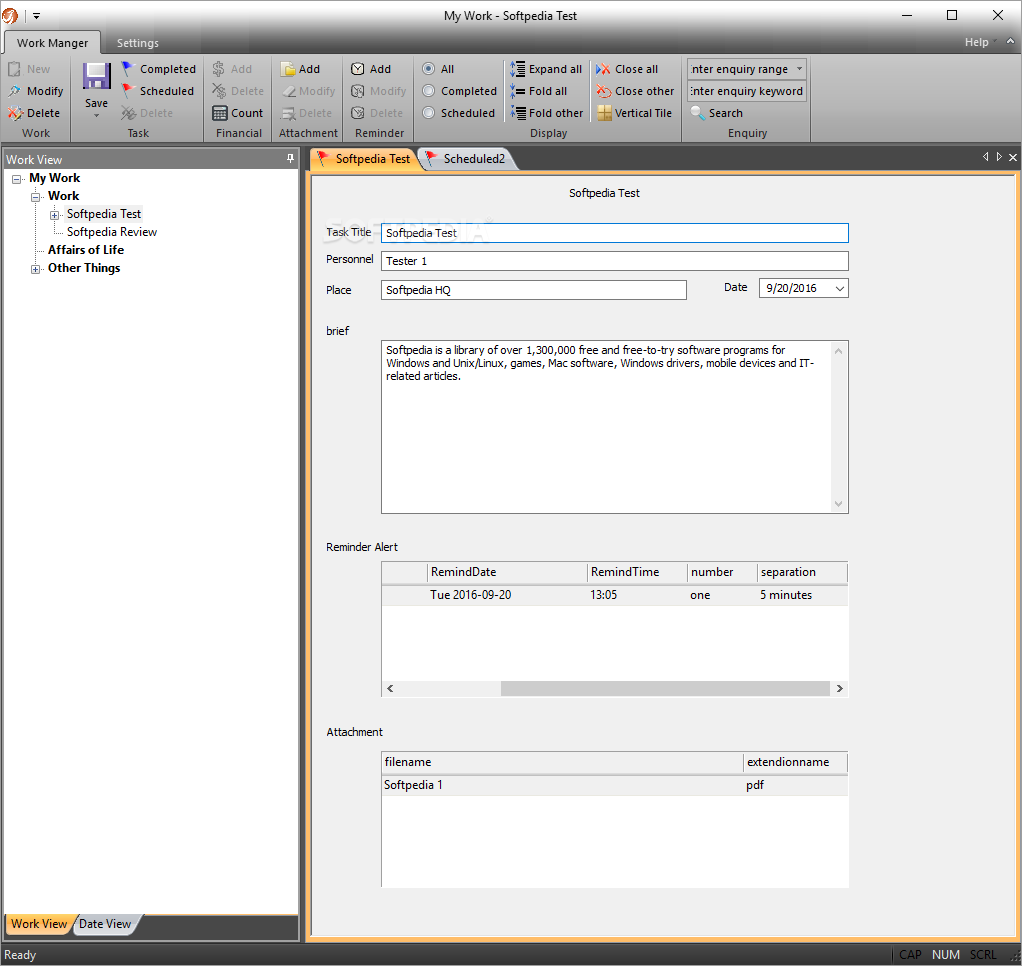Click Delete in the Reminder group

coord(377,113)
